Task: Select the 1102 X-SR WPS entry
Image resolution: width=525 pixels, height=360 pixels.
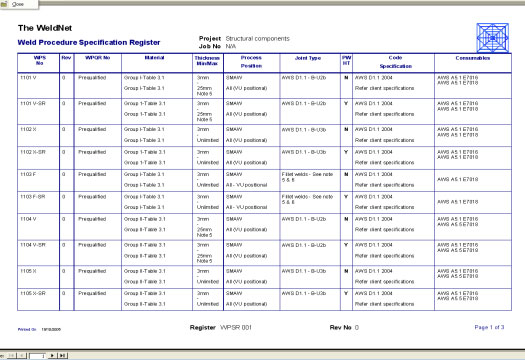Action: click(33, 152)
